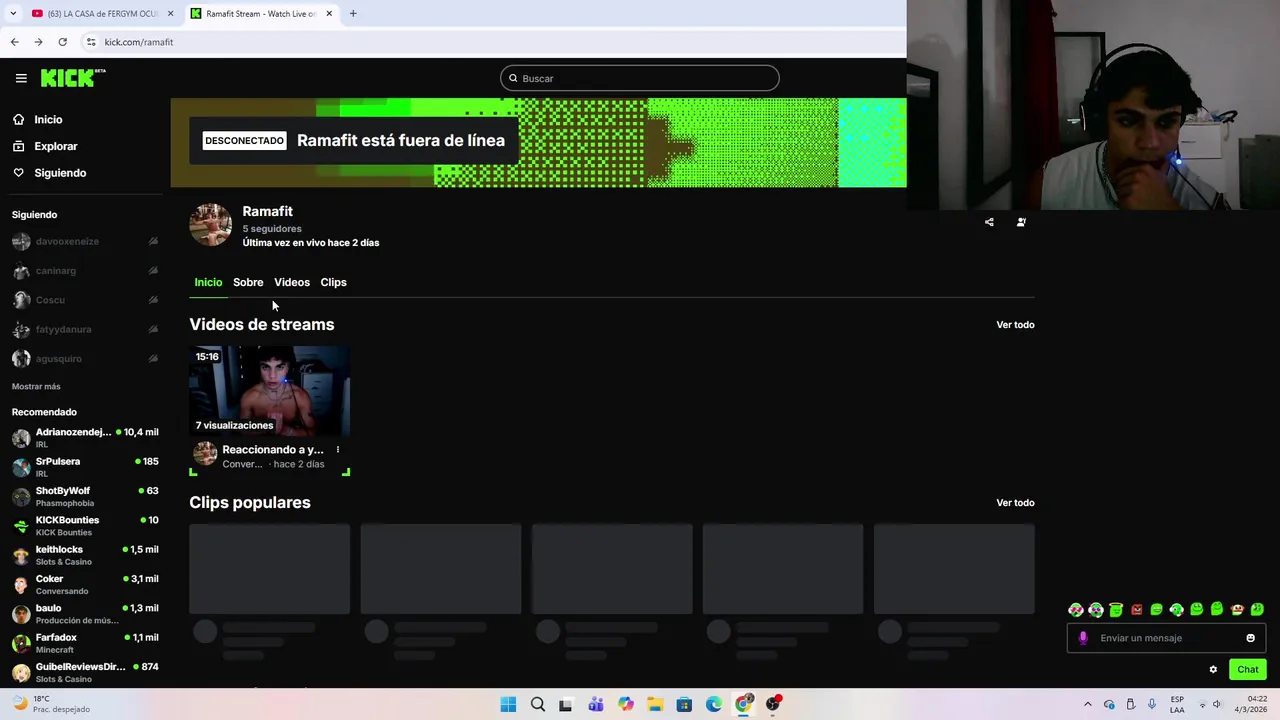Click the browser forward arrow

38,42
